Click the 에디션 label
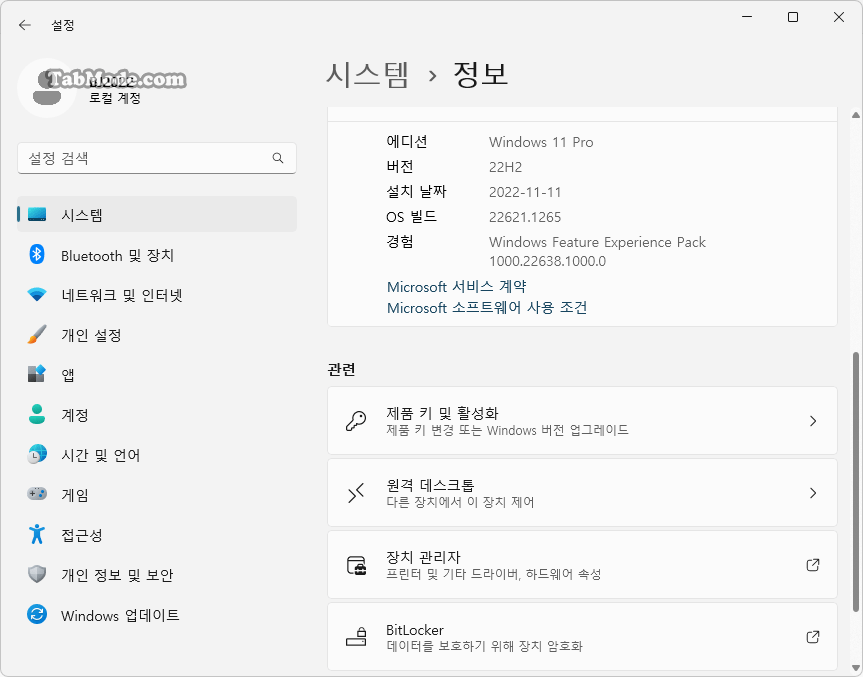Image resolution: width=863 pixels, height=677 pixels. coord(407,141)
